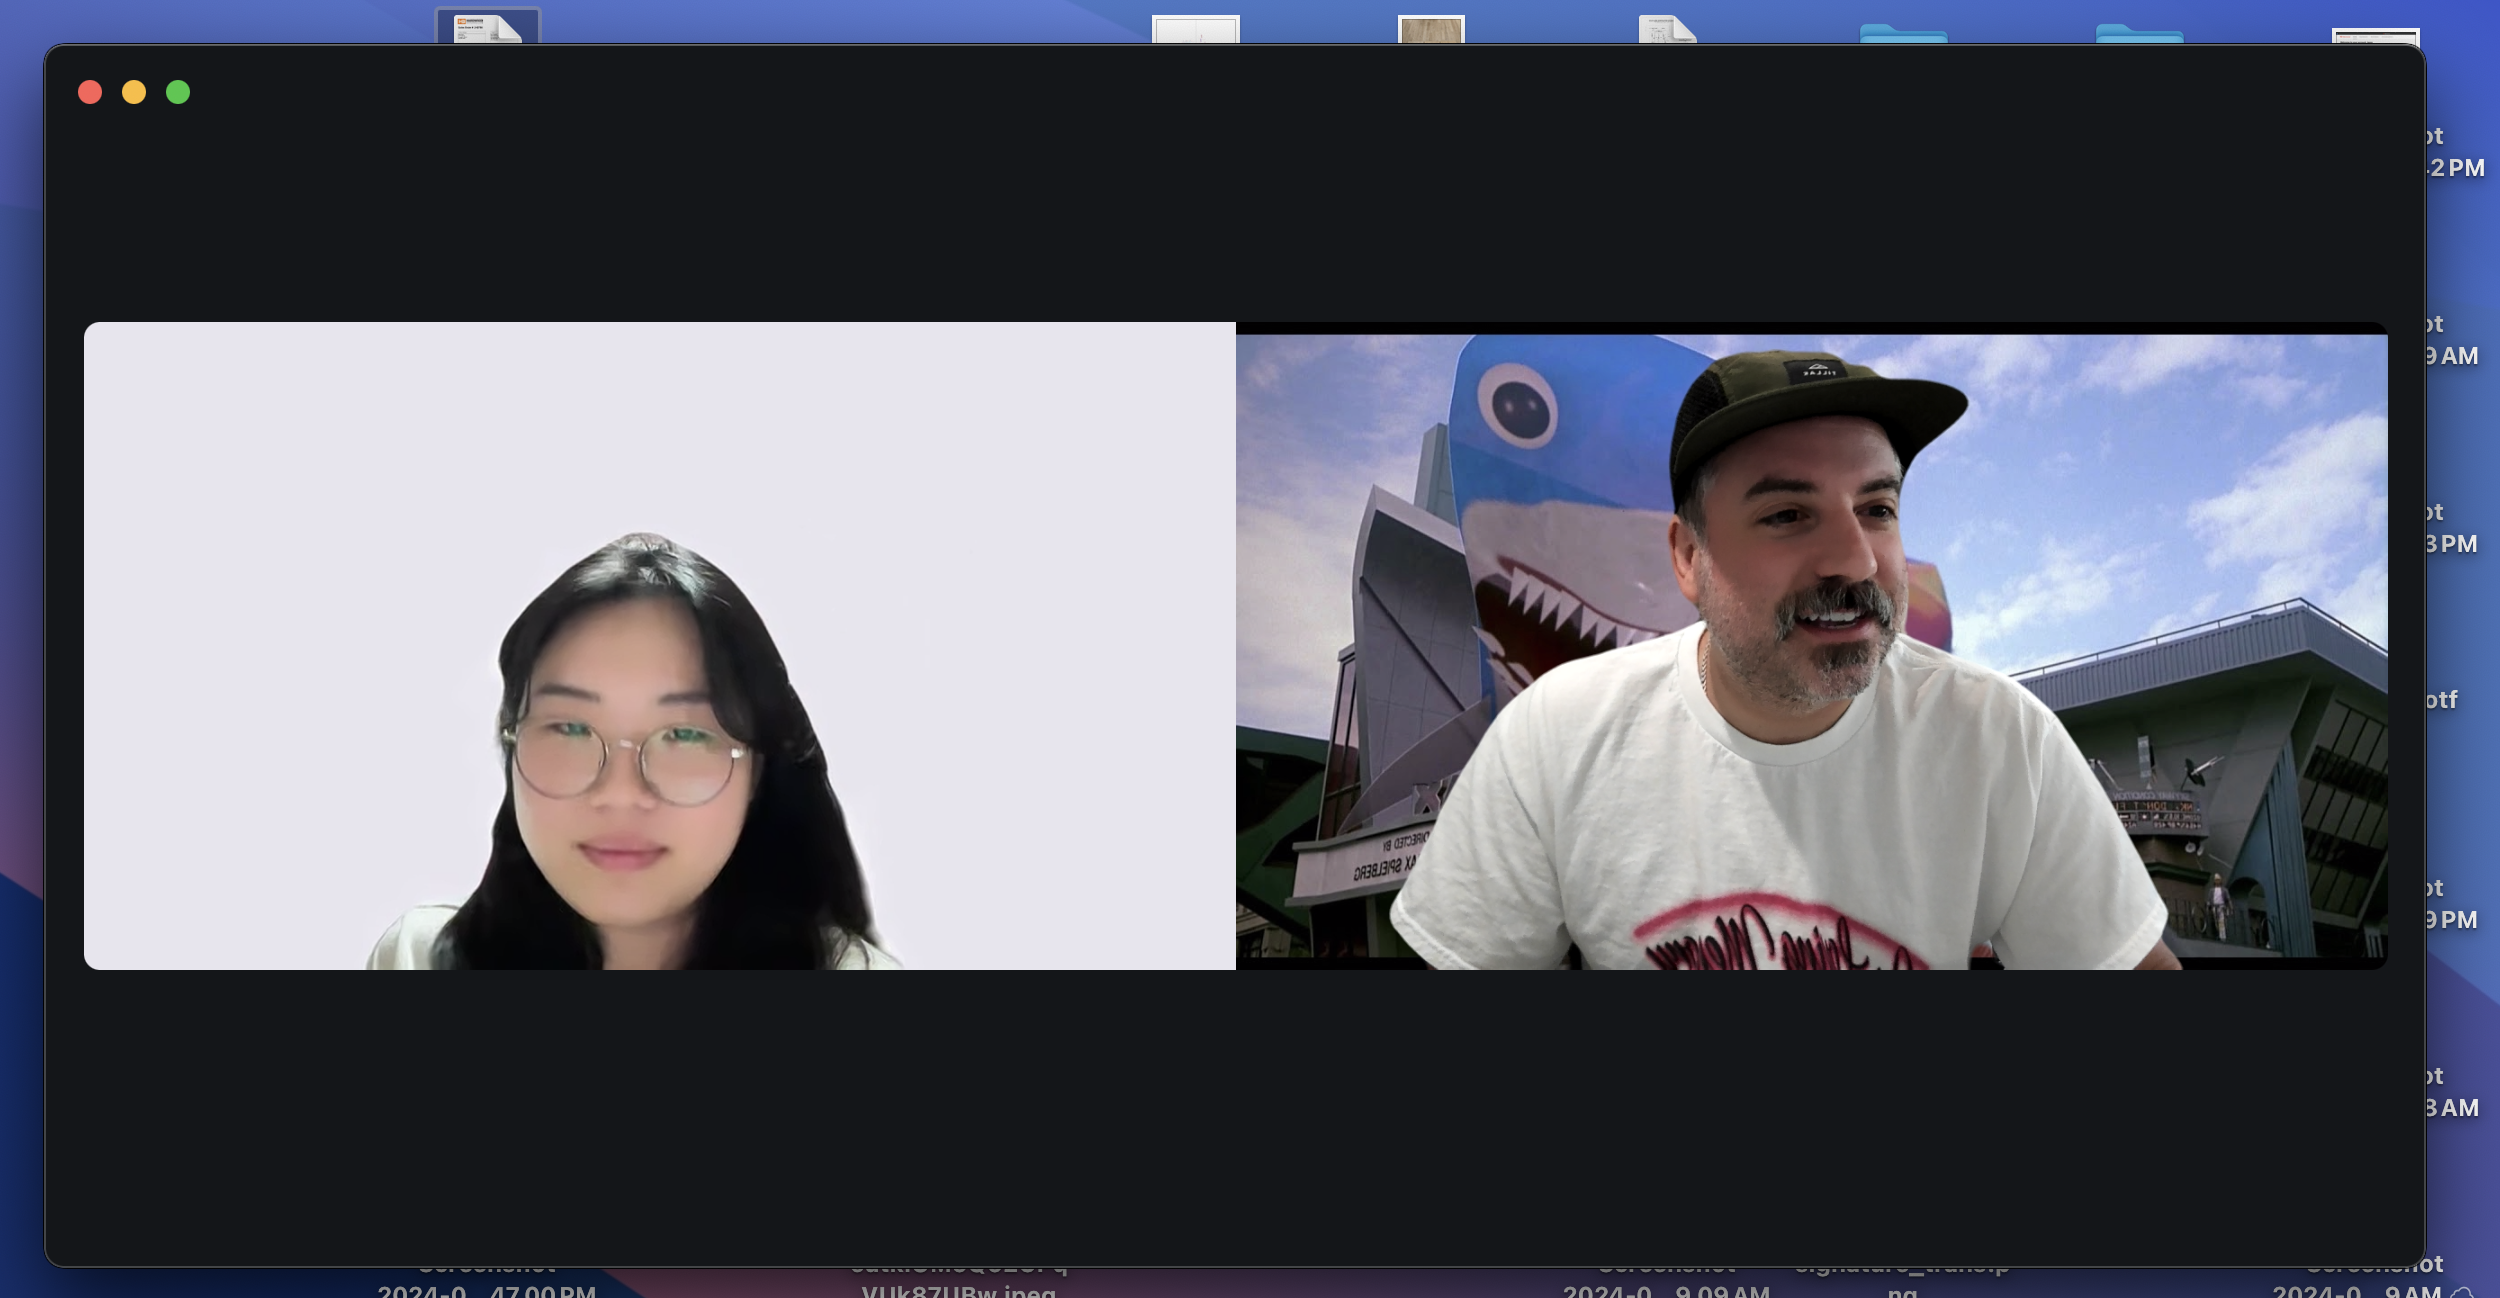Screen dimensions: 2500x1298
Task: Click the desktop file label 'VUk87UBw.jpeg'
Action: point(958,1289)
